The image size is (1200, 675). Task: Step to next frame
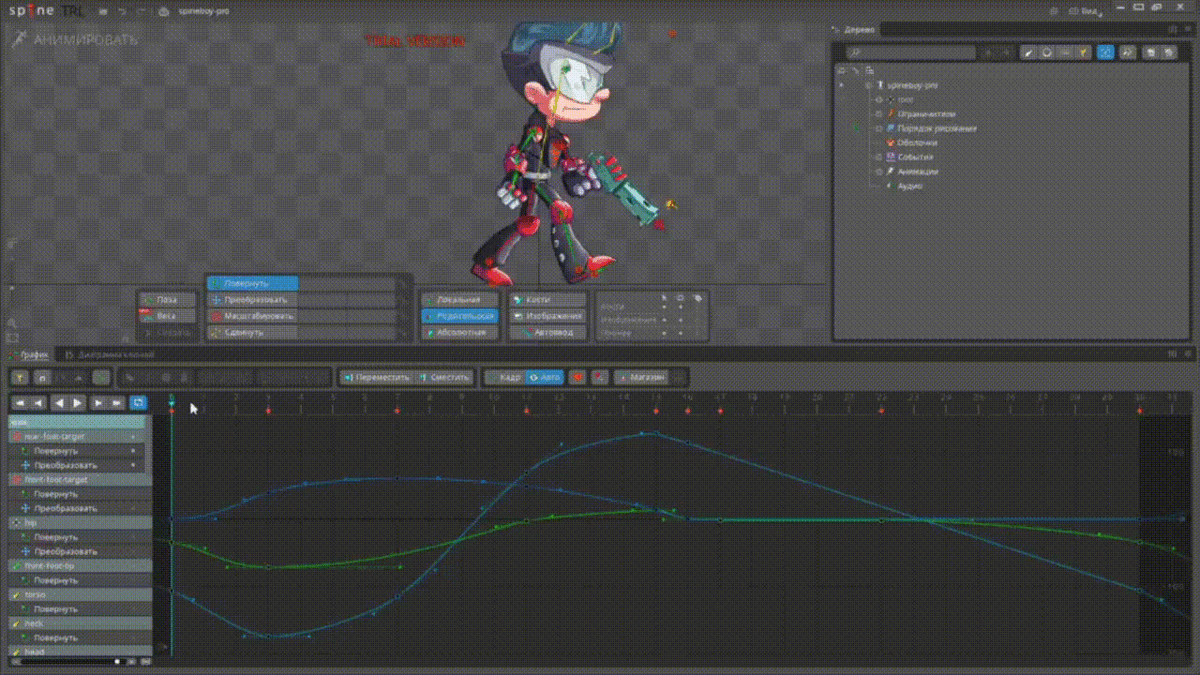click(99, 402)
